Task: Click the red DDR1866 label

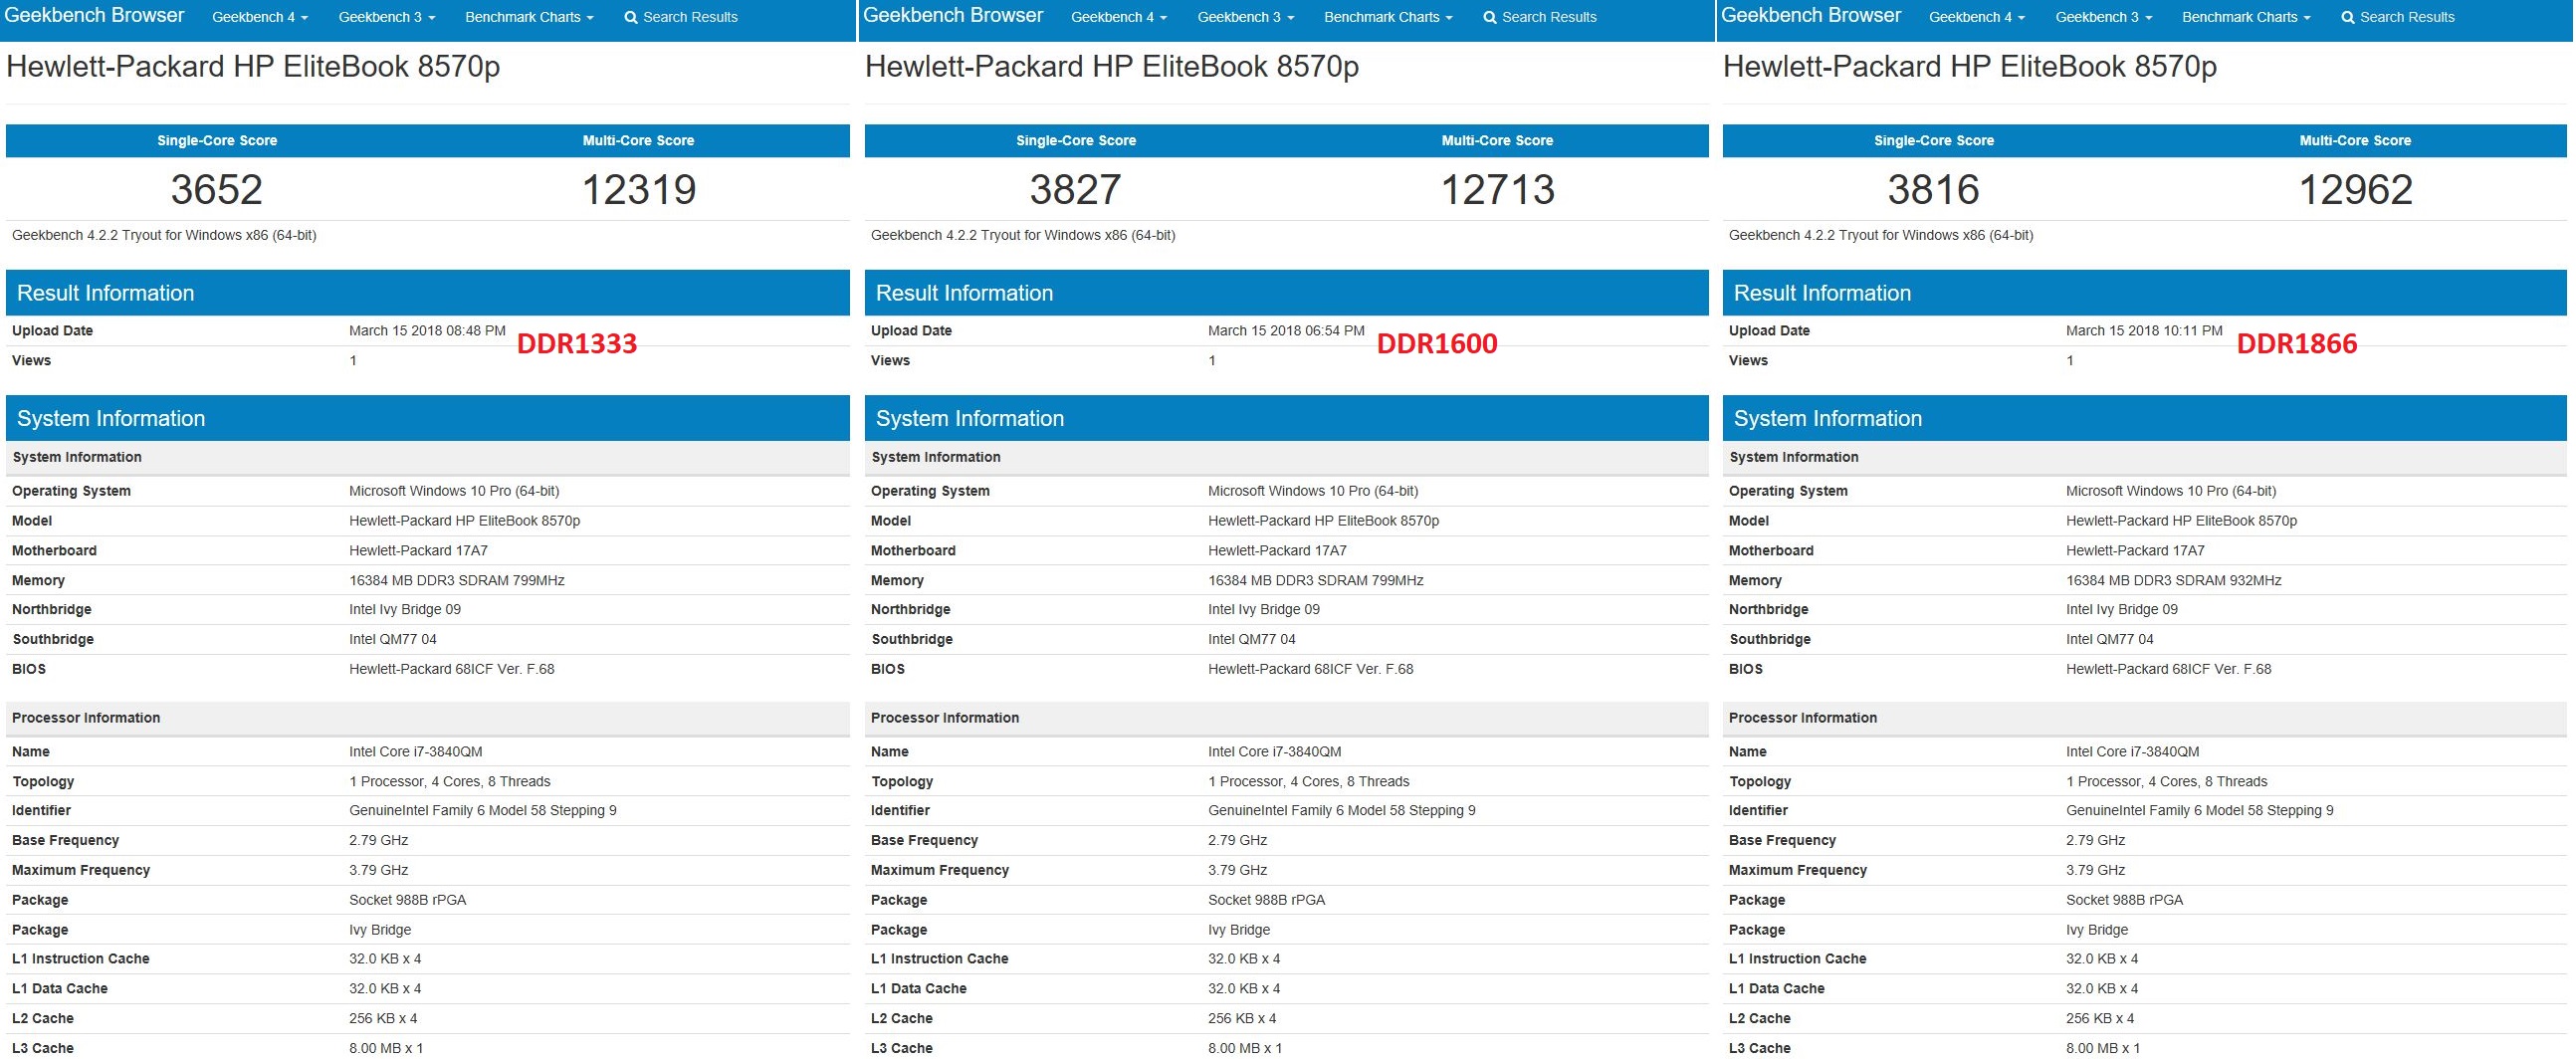Action: [x=2297, y=344]
